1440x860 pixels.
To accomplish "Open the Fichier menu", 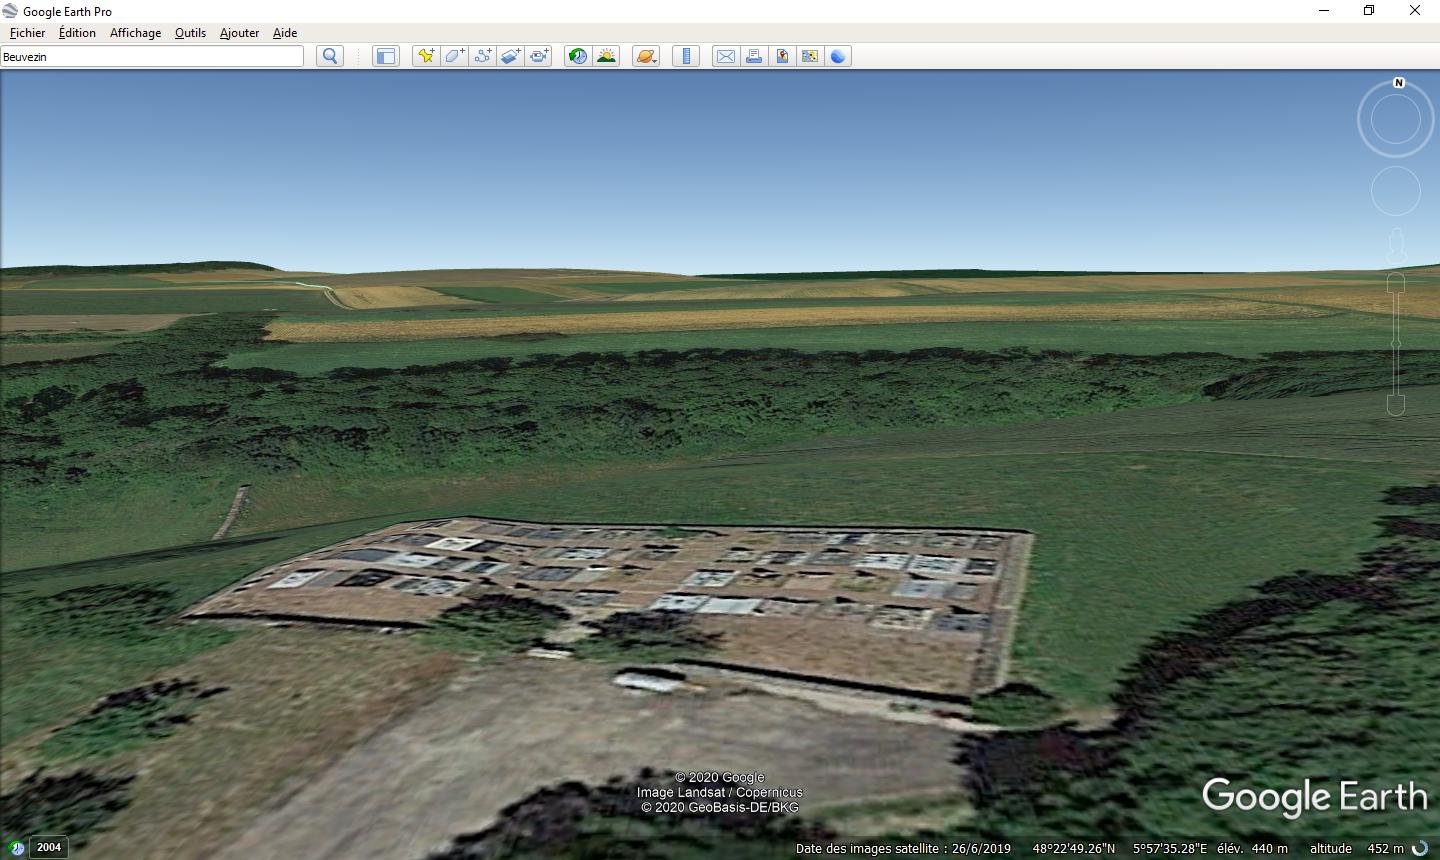I will click(27, 33).
